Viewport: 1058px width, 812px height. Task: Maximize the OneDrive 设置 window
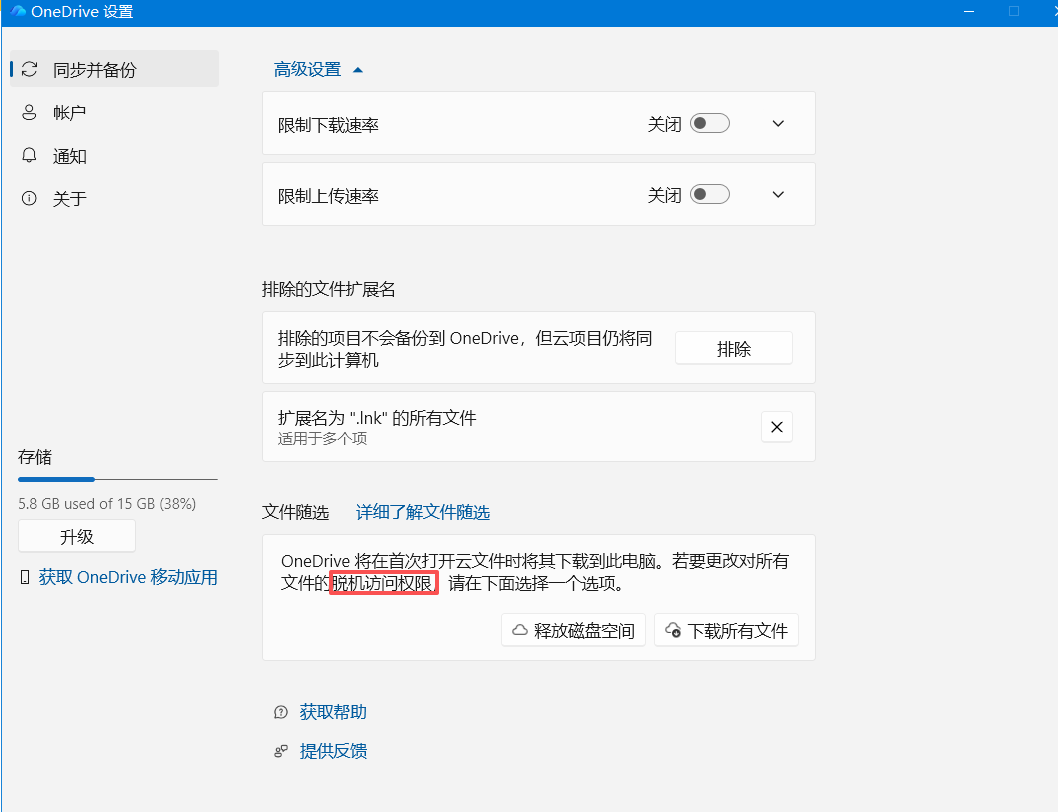tap(1013, 11)
